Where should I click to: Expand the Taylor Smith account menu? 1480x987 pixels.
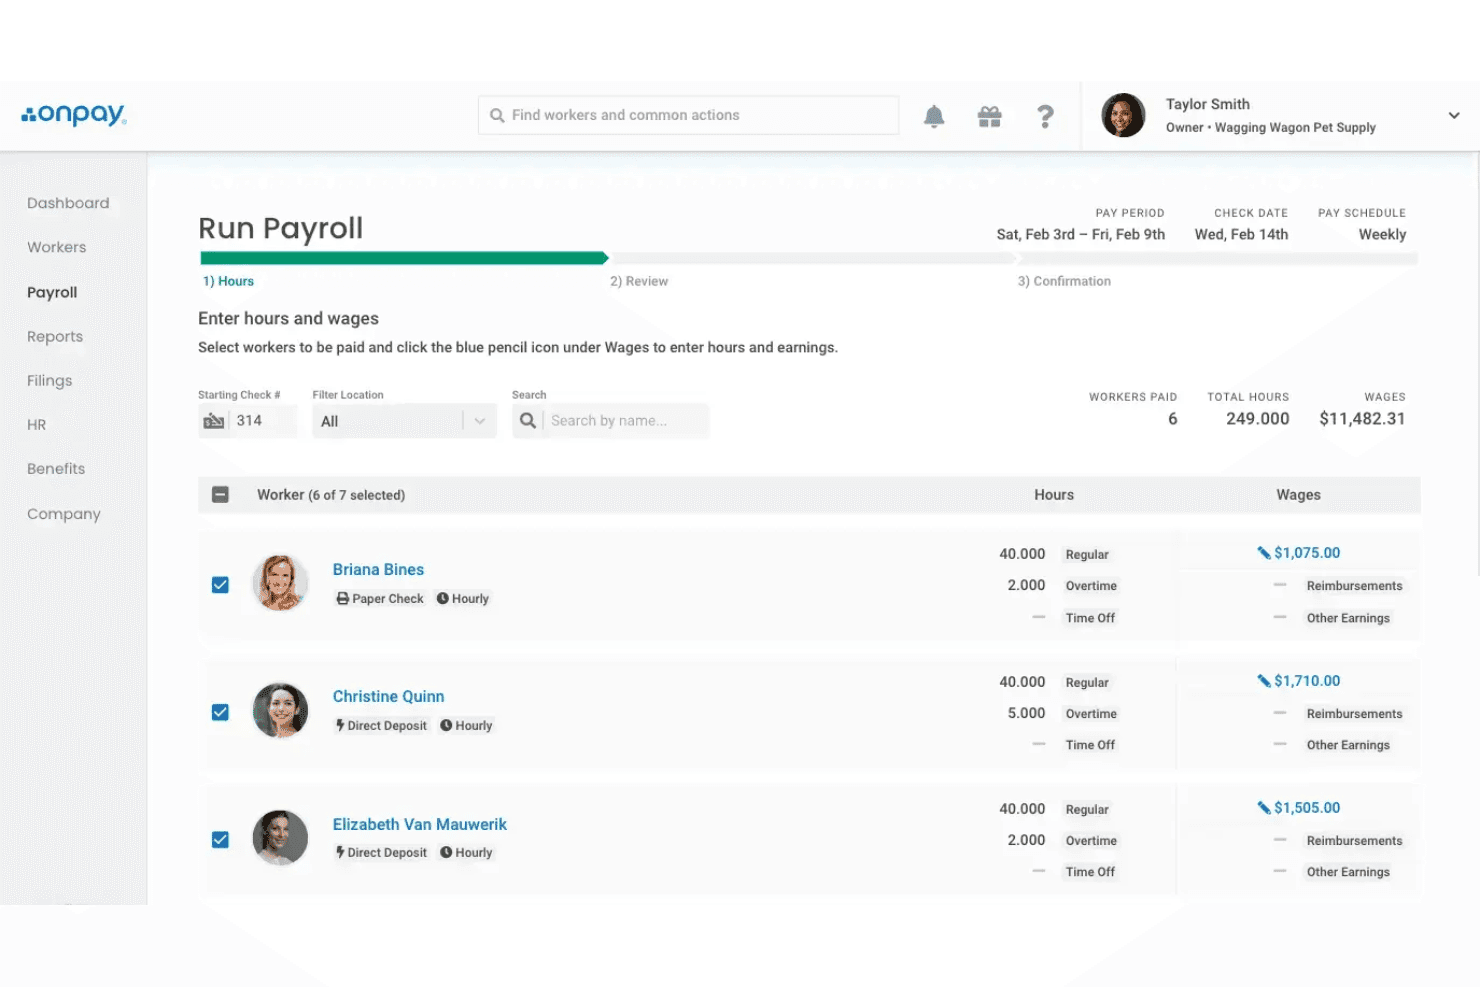pos(1453,115)
